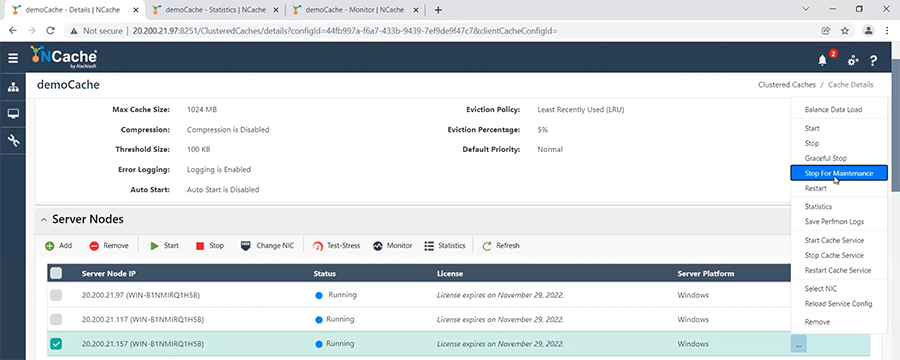Remove the selected server node
Viewport: 900px width, 360px height.
109,246
